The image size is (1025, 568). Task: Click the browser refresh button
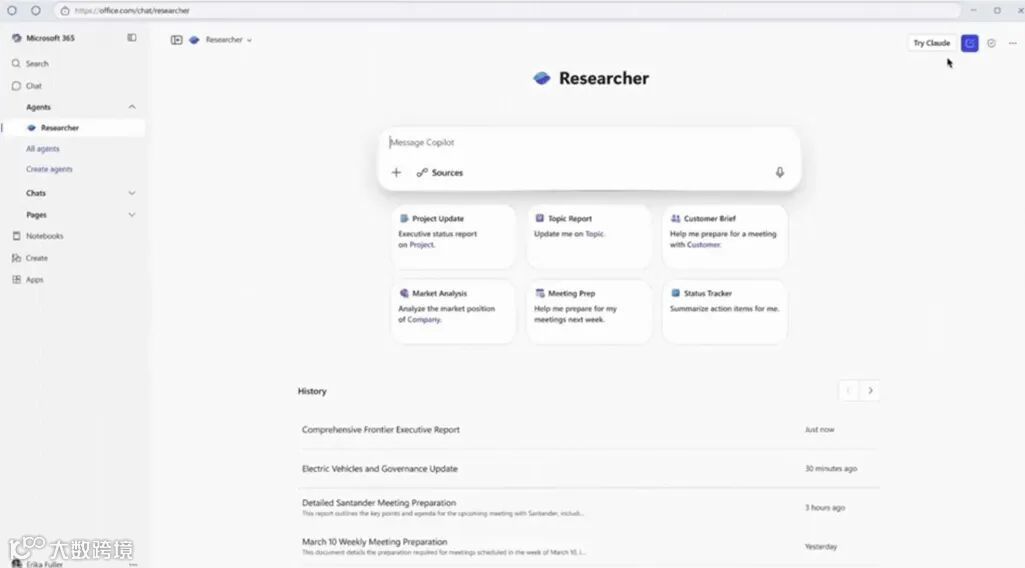pyautogui.click(x=35, y=10)
